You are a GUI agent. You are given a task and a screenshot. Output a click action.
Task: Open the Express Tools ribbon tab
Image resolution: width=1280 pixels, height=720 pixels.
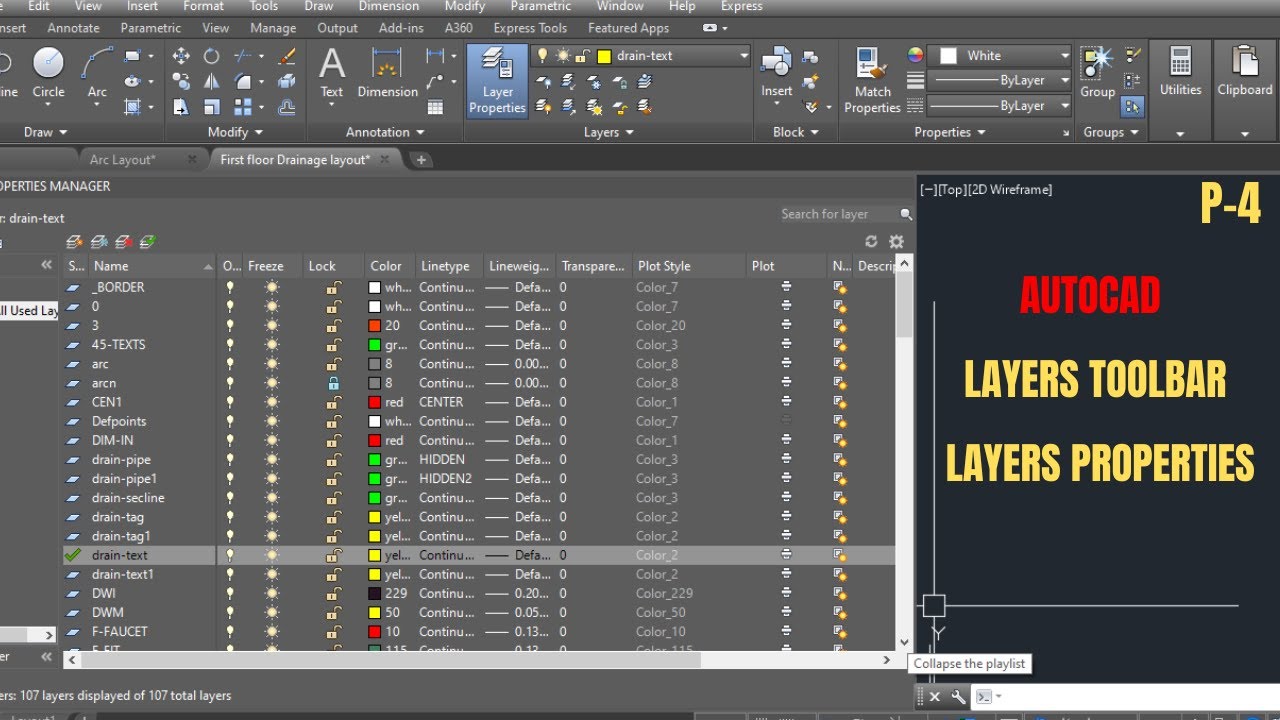click(x=530, y=28)
